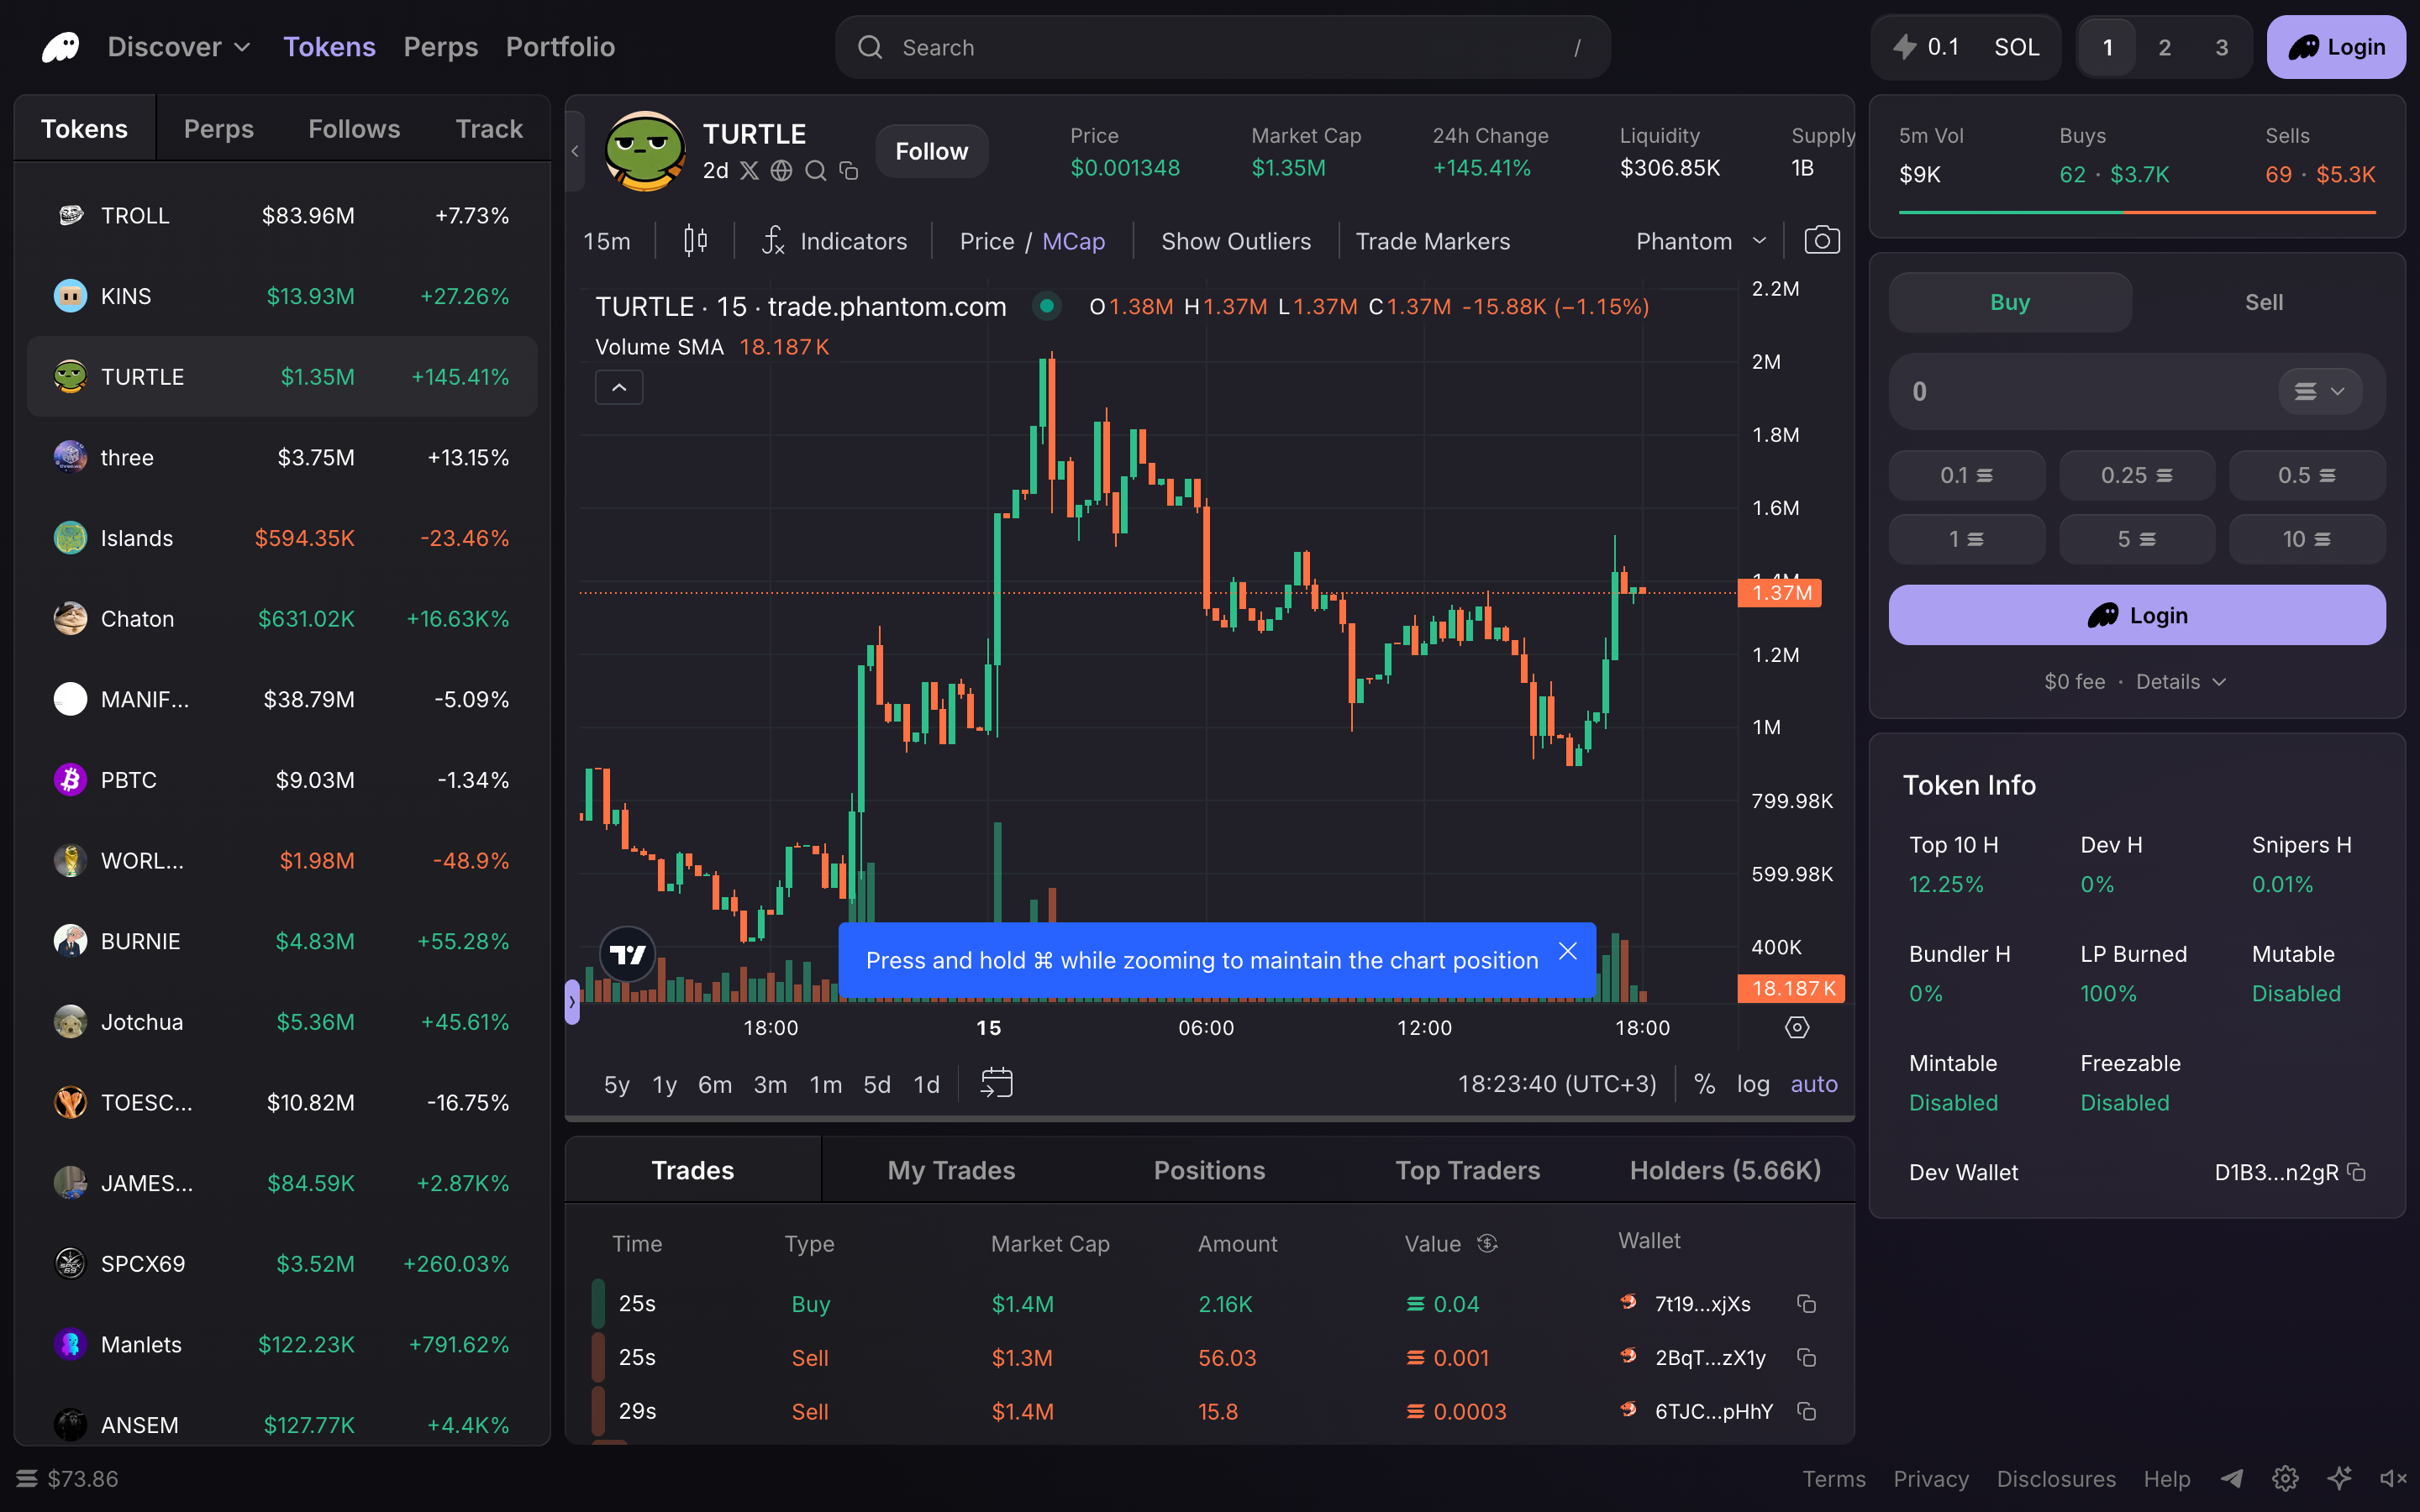Viewport: 2420px width, 1512px height.
Task: Toggle Trade Markers
Action: 1432,241
